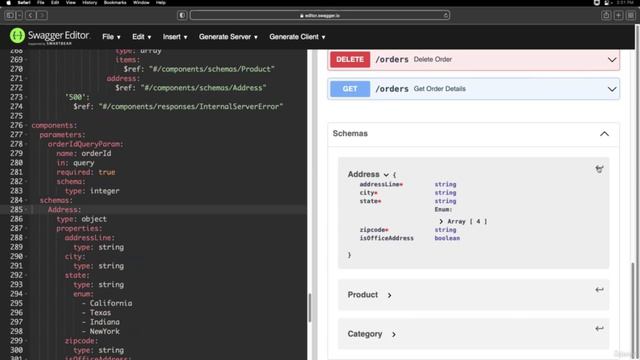
Task: Open a new Safari tab
Action: (619, 16)
